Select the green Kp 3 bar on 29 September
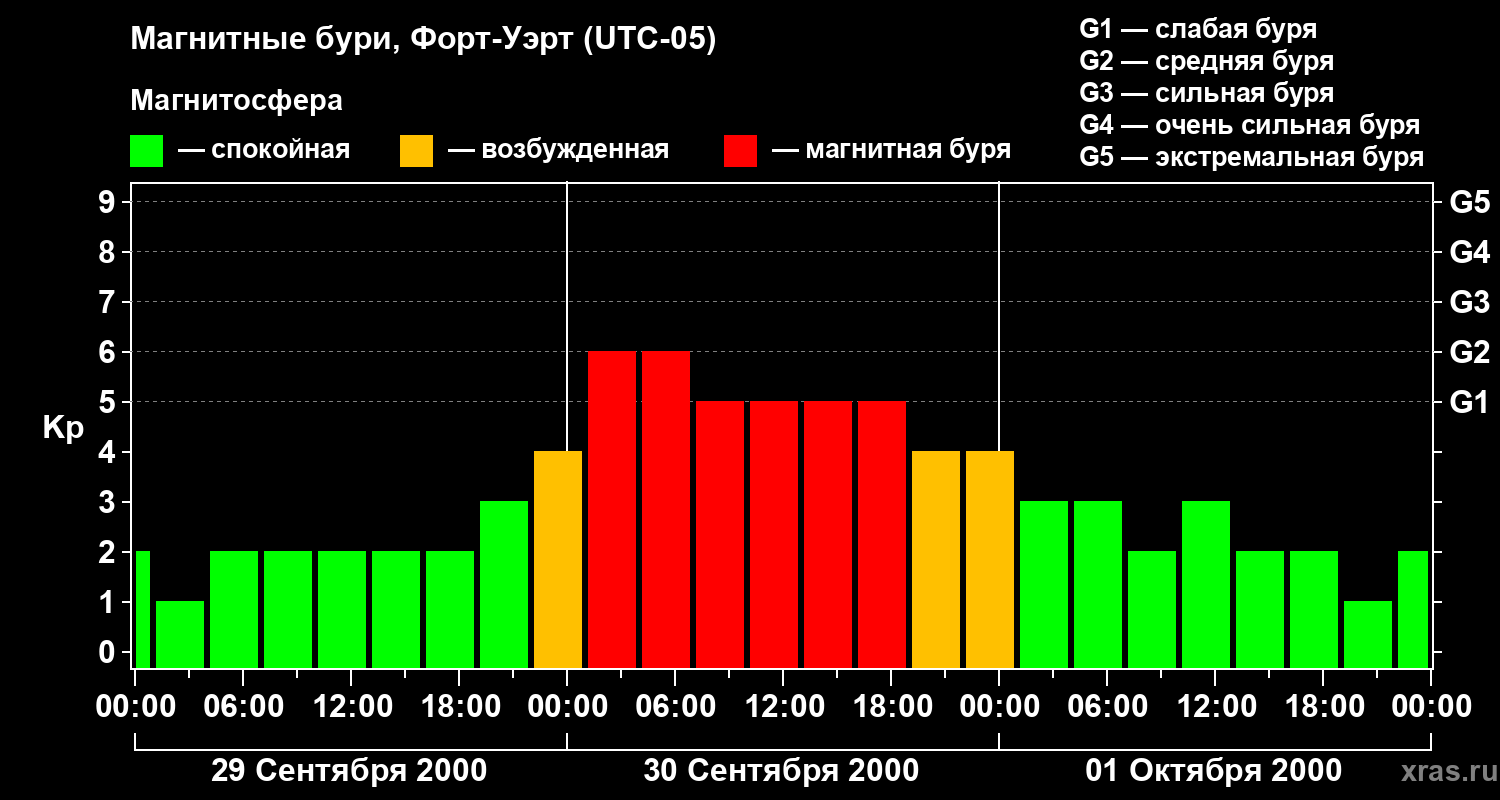This screenshot has width=1500, height=800. pyautogui.click(x=504, y=584)
